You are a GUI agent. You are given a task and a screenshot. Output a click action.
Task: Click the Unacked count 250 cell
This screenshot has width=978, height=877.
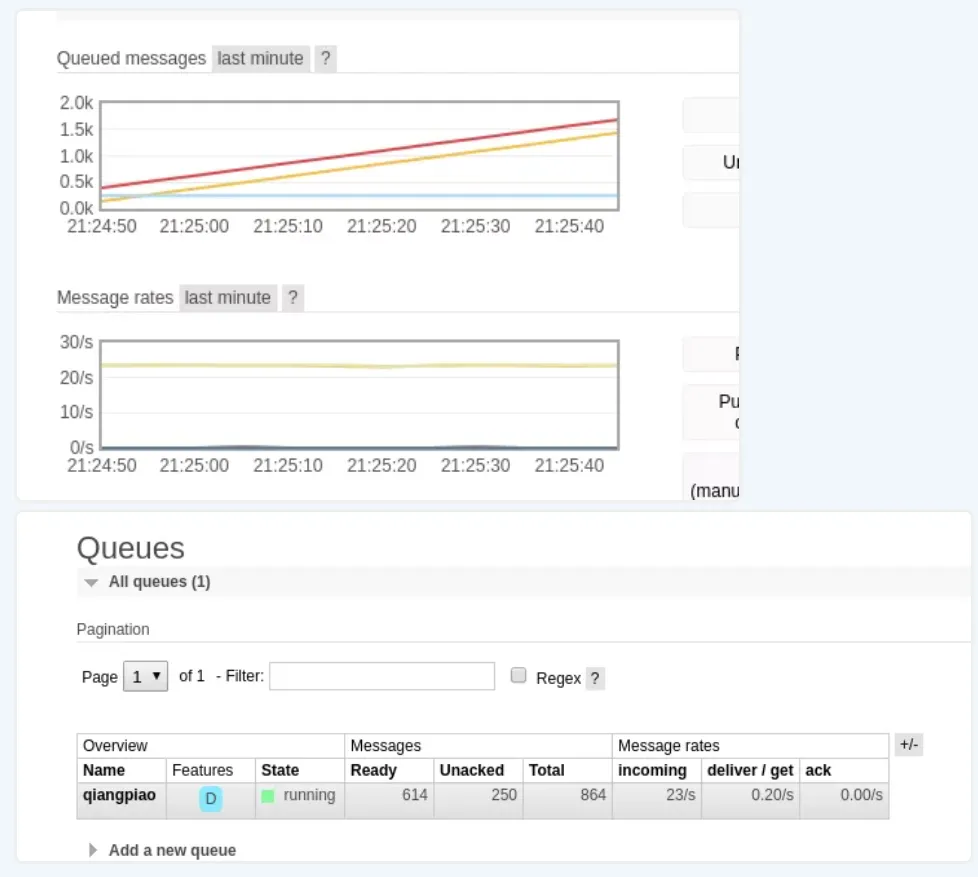478,800
